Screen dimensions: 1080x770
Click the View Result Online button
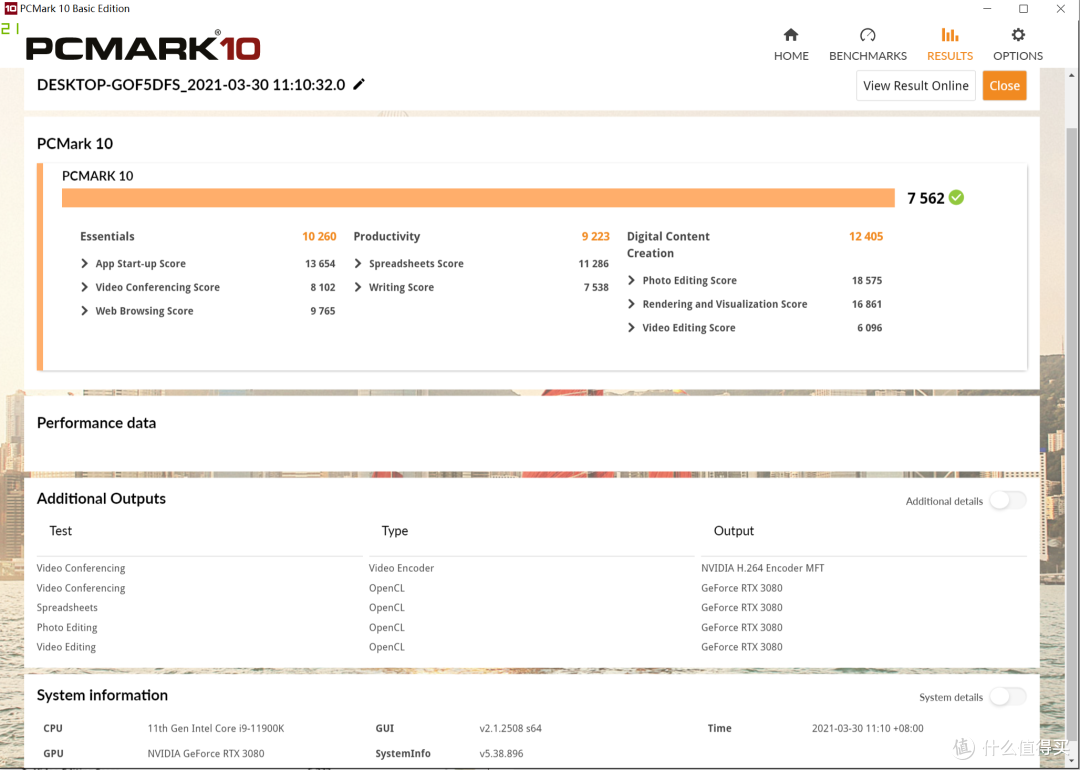pyautogui.click(x=915, y=85)
